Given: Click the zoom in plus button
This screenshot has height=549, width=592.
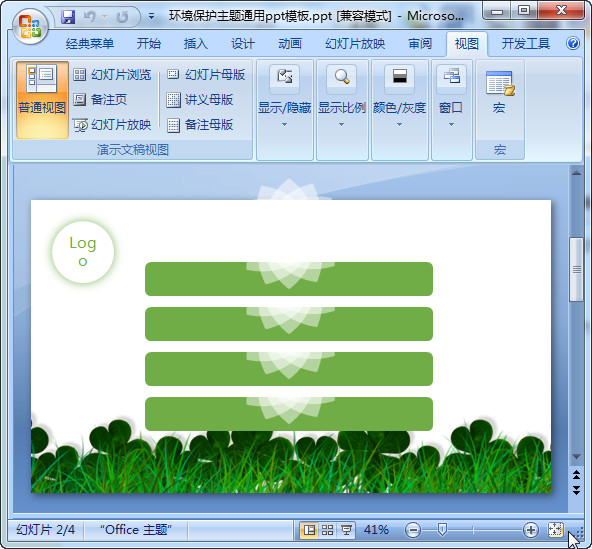Looking at the screenshot, I should (x=530, y=530).
